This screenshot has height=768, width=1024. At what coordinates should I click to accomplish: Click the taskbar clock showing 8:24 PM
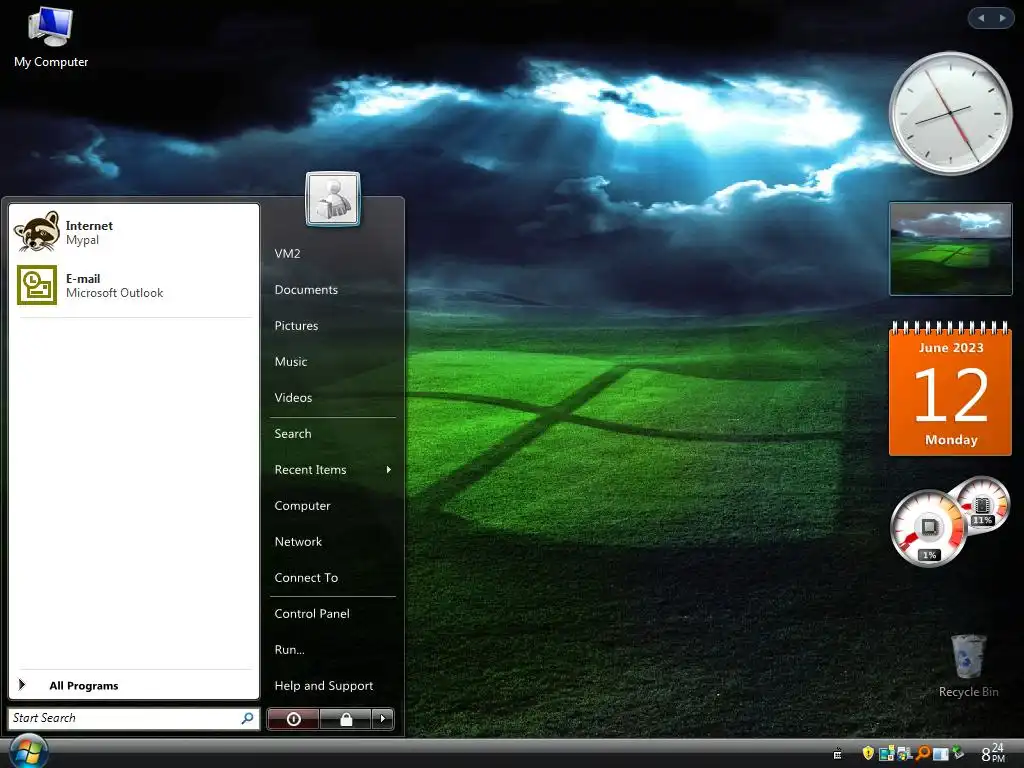tap(993, 752)
